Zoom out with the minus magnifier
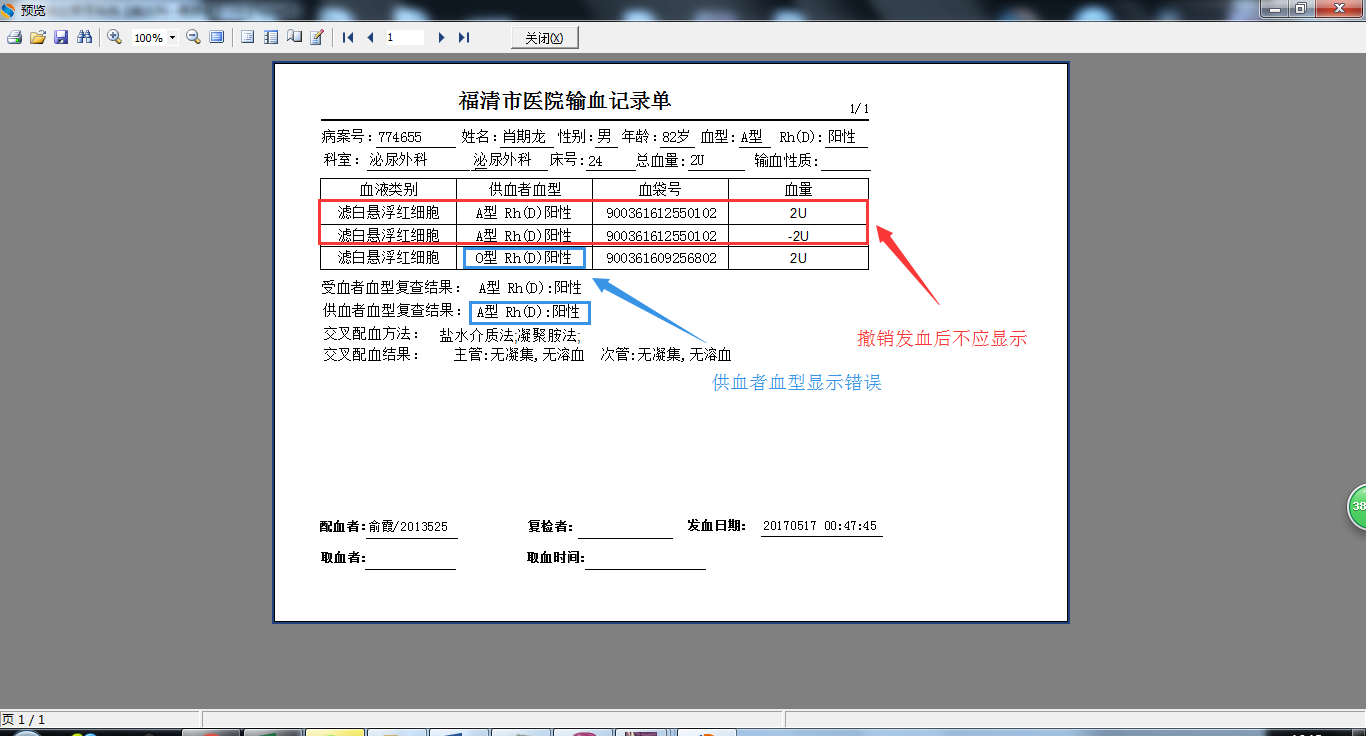This screenshot has width=1366, height=736. [x=193, y=37]
